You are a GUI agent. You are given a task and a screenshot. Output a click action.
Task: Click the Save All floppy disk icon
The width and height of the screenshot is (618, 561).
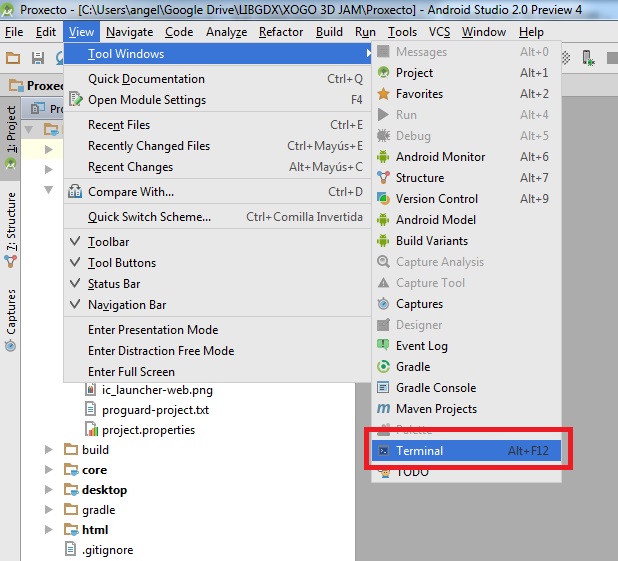[38, 58]
